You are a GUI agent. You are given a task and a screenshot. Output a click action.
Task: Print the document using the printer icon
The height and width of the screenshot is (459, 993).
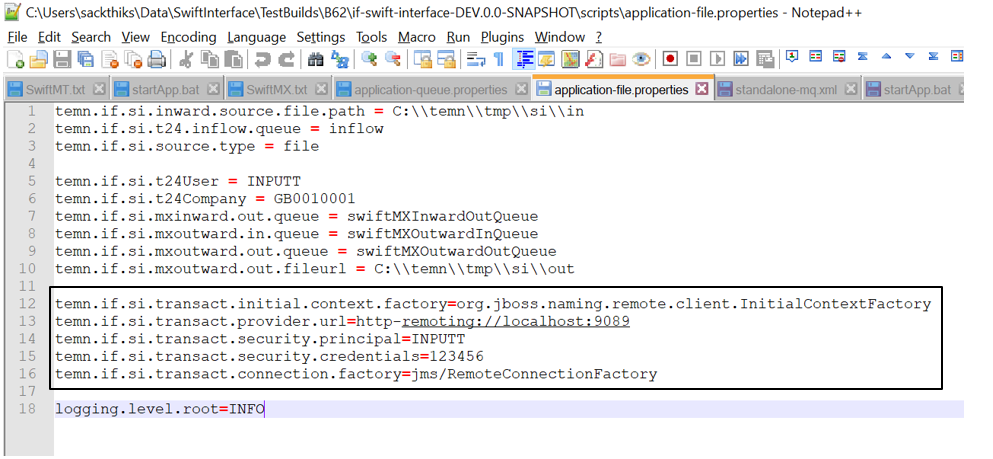(x=156, y=60)
